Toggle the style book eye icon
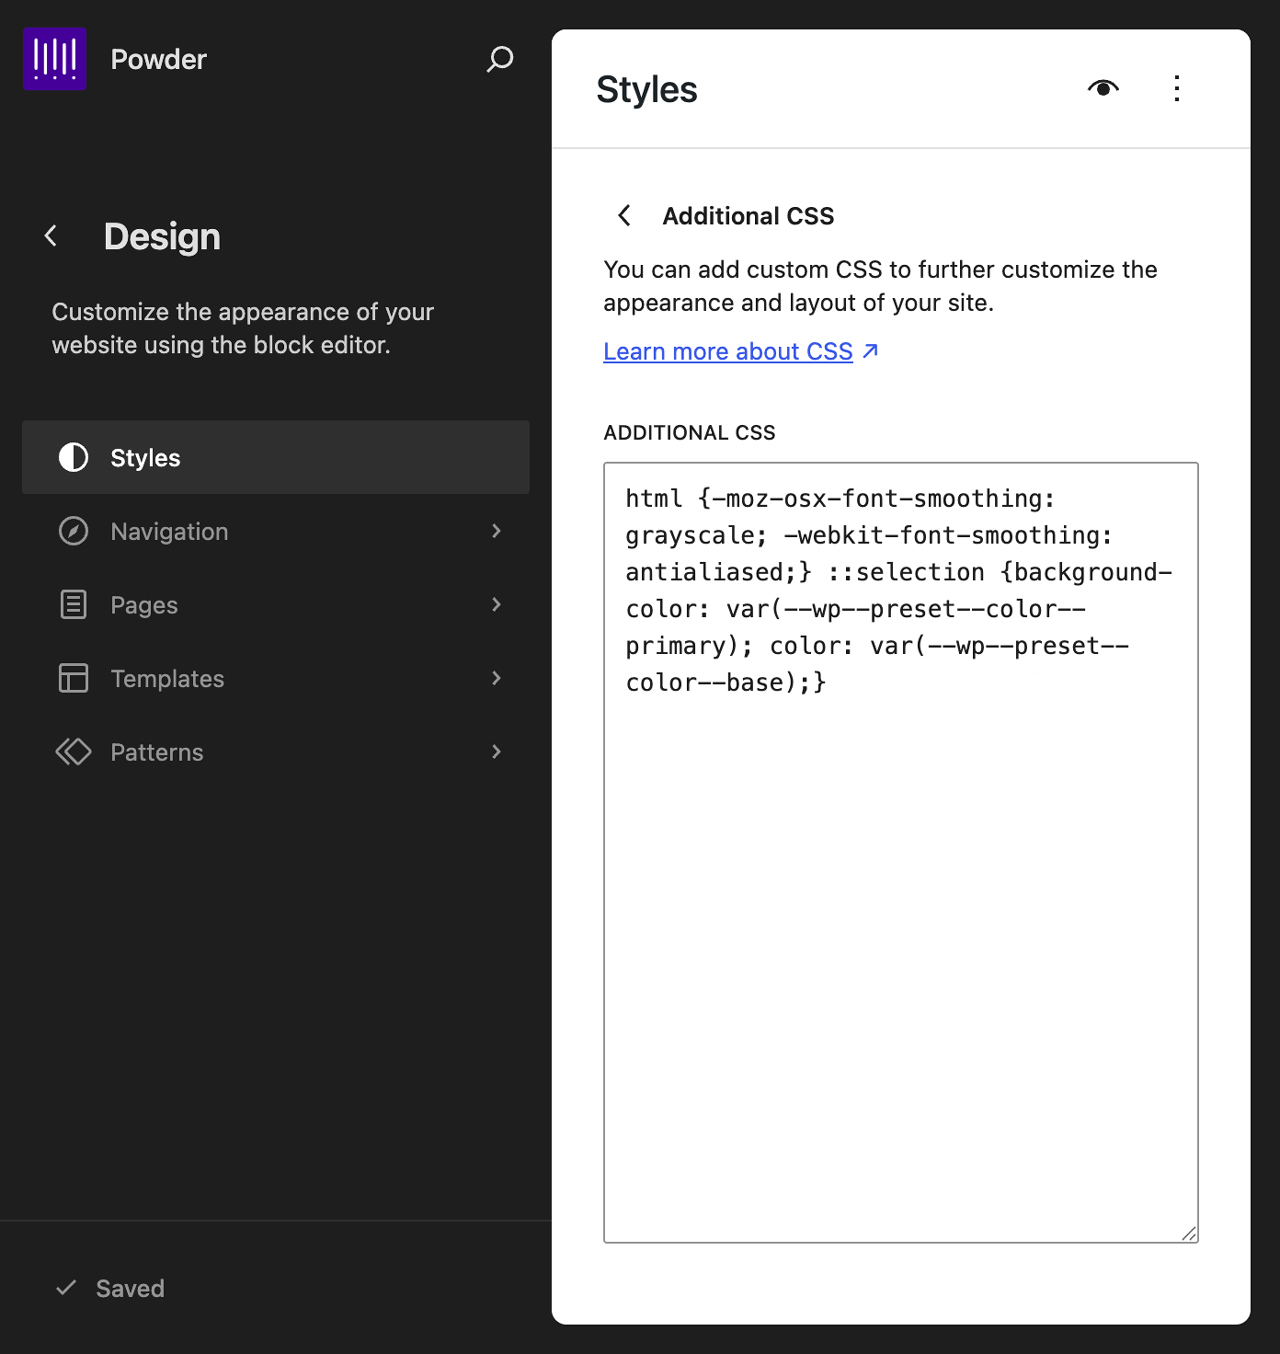The width and height of the screenshot is (1280, 1354). (x=1103, y=88)
